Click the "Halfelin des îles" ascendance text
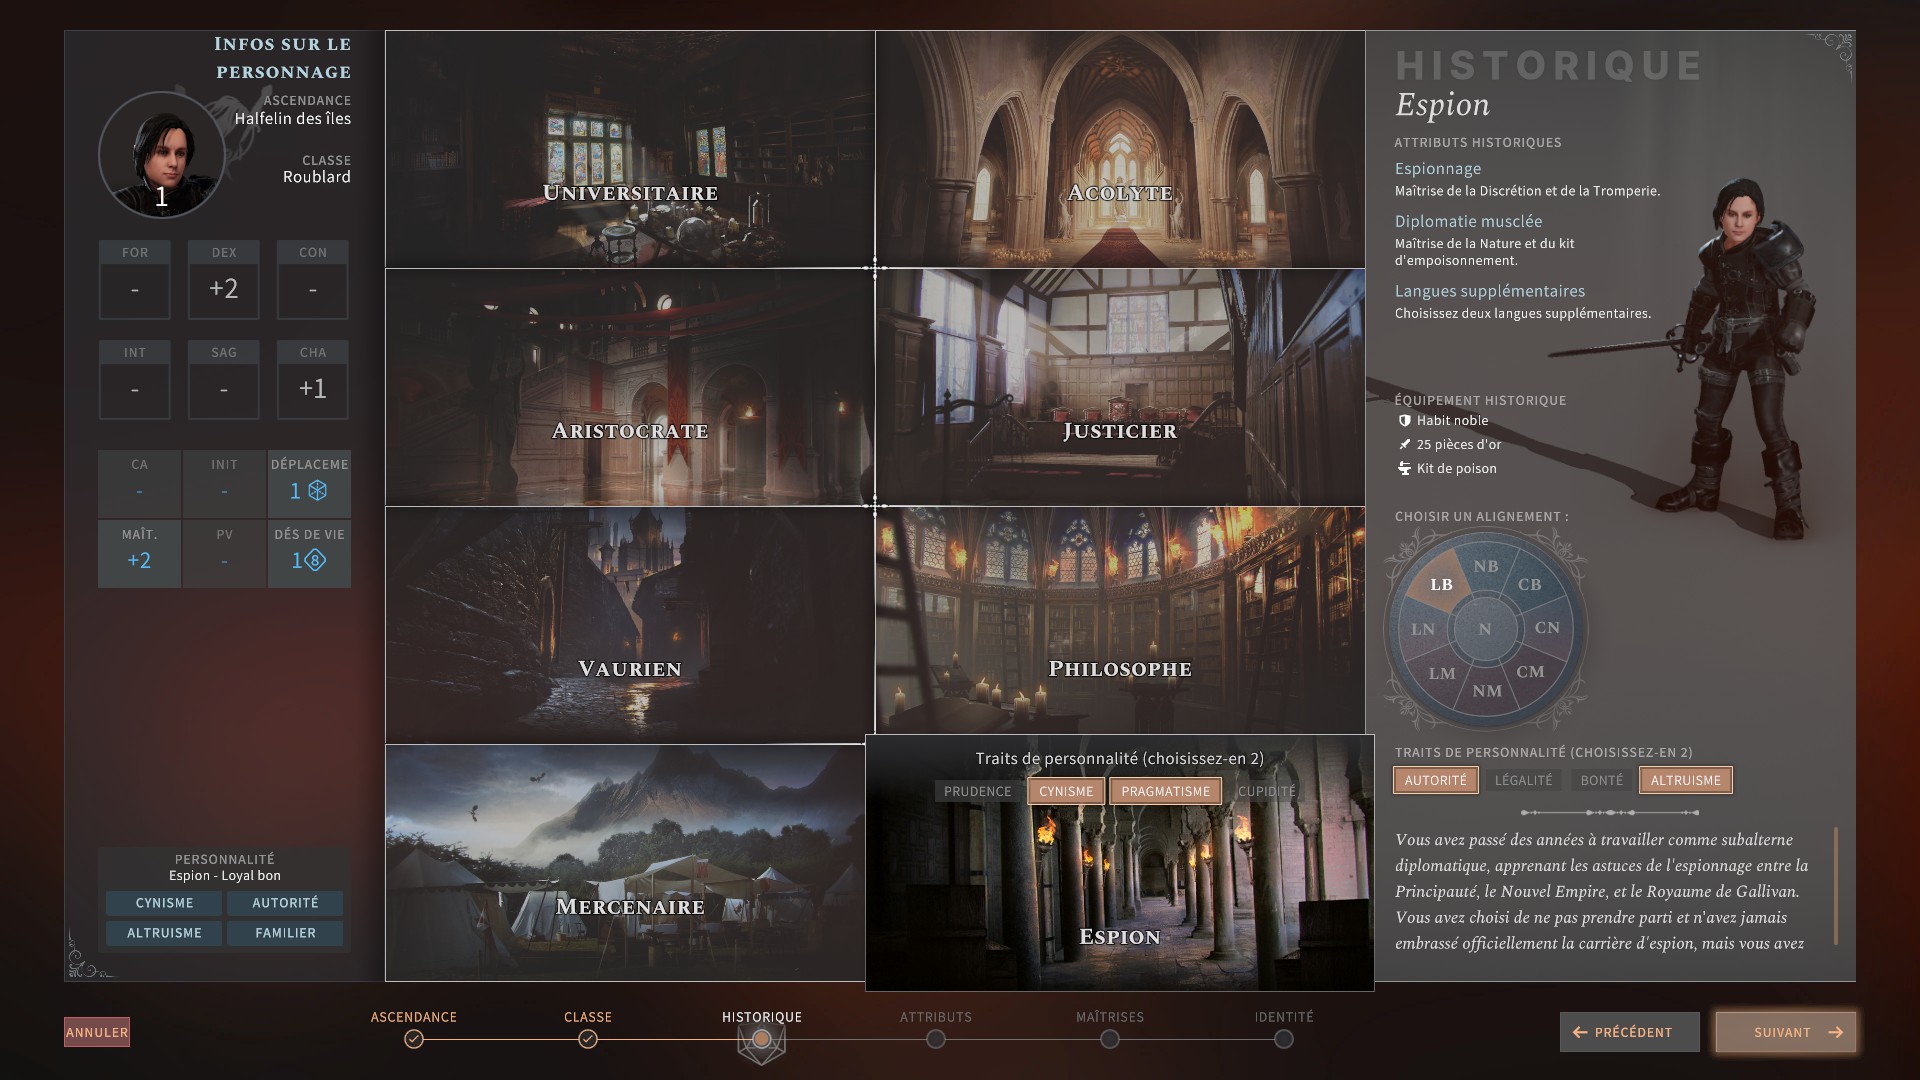Image resolution: width=1920 pixels, height=1080 pixels. pos(293,119)
